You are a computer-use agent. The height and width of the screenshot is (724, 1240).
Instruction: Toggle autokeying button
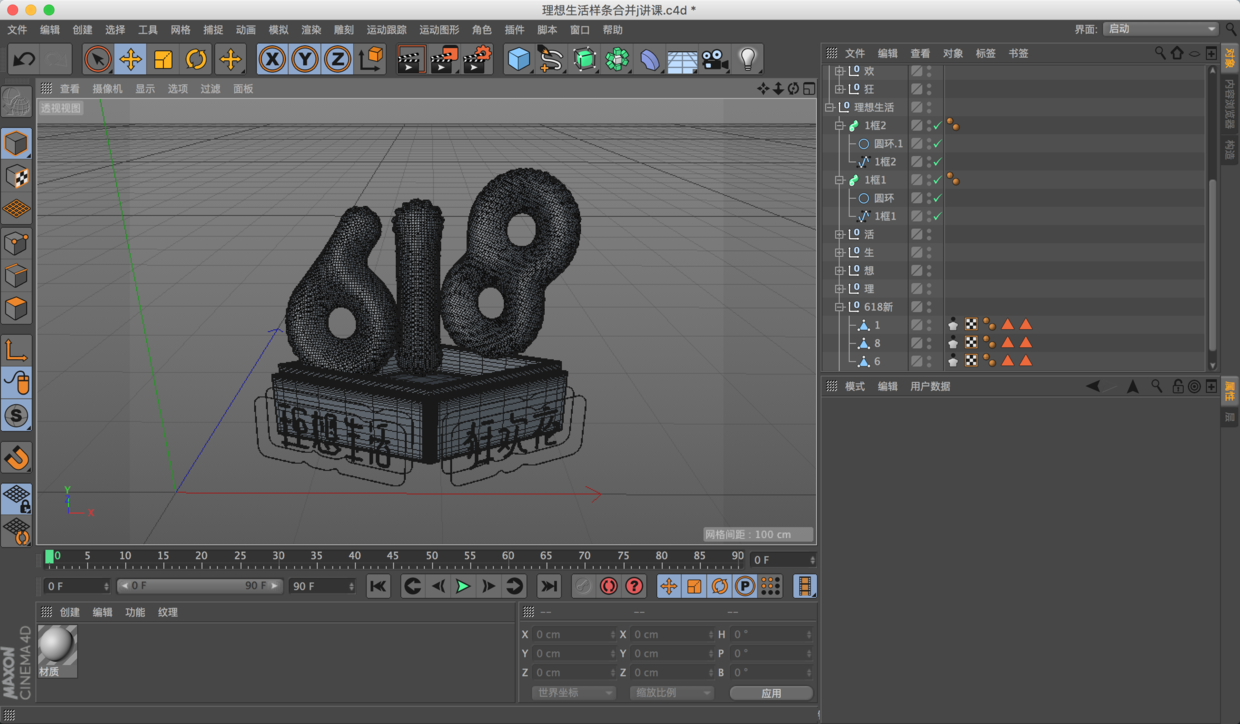coord(608,586)
